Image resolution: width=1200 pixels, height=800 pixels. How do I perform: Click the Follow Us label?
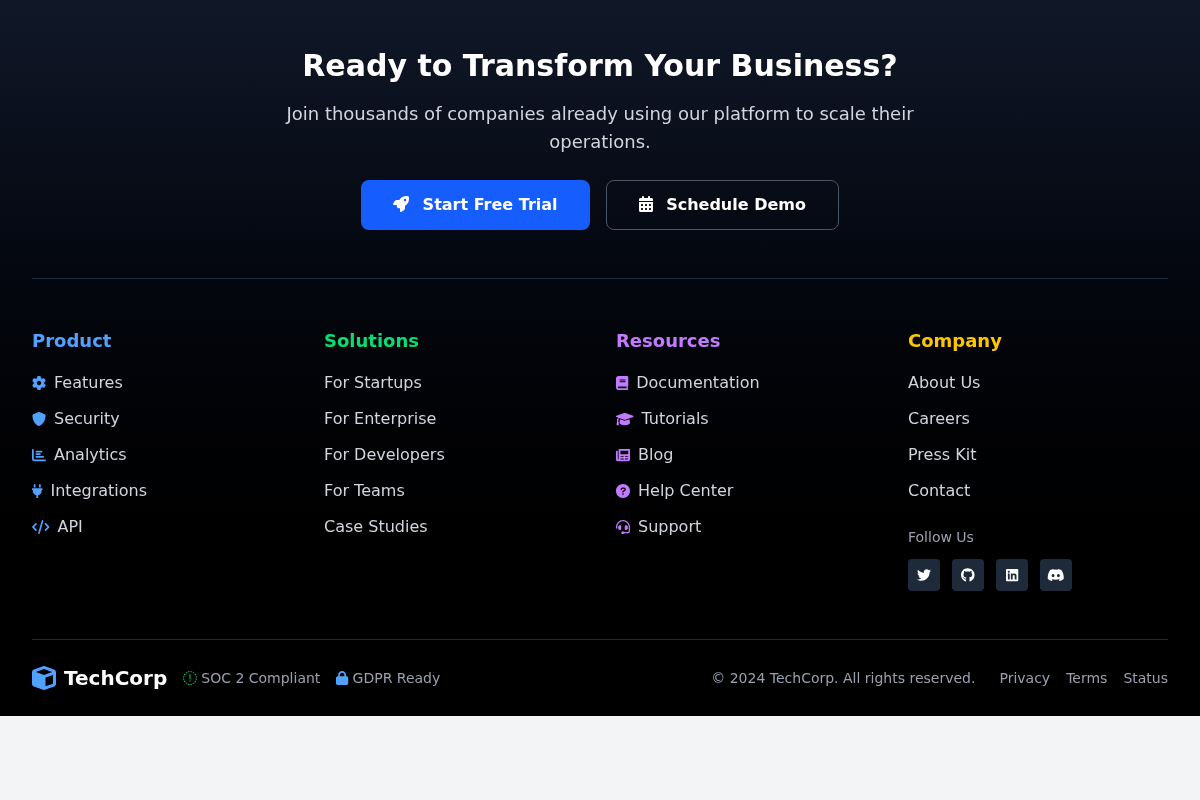click(x=941, y=537)
